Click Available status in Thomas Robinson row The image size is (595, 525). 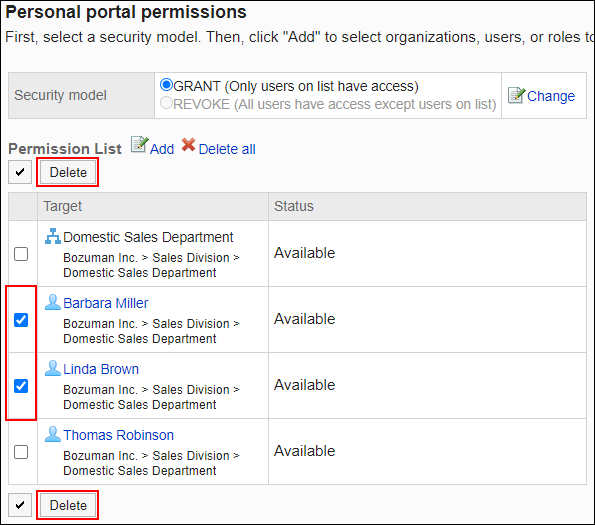(304, 451)
